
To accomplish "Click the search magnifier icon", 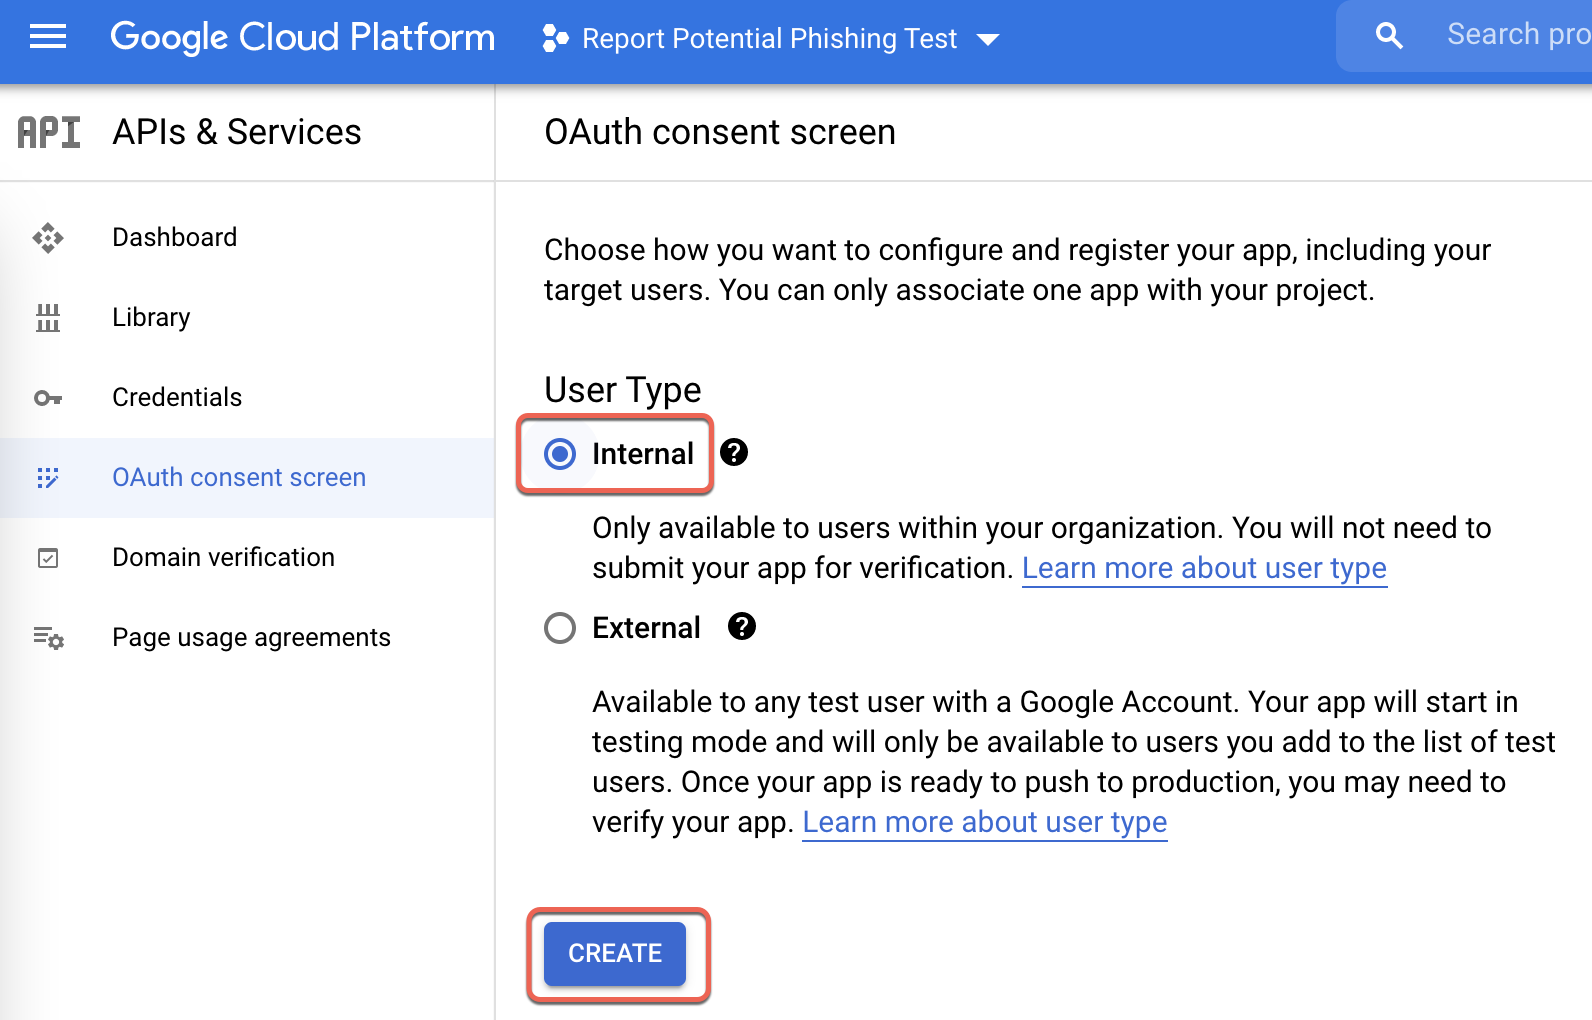I will point(1389,36).
